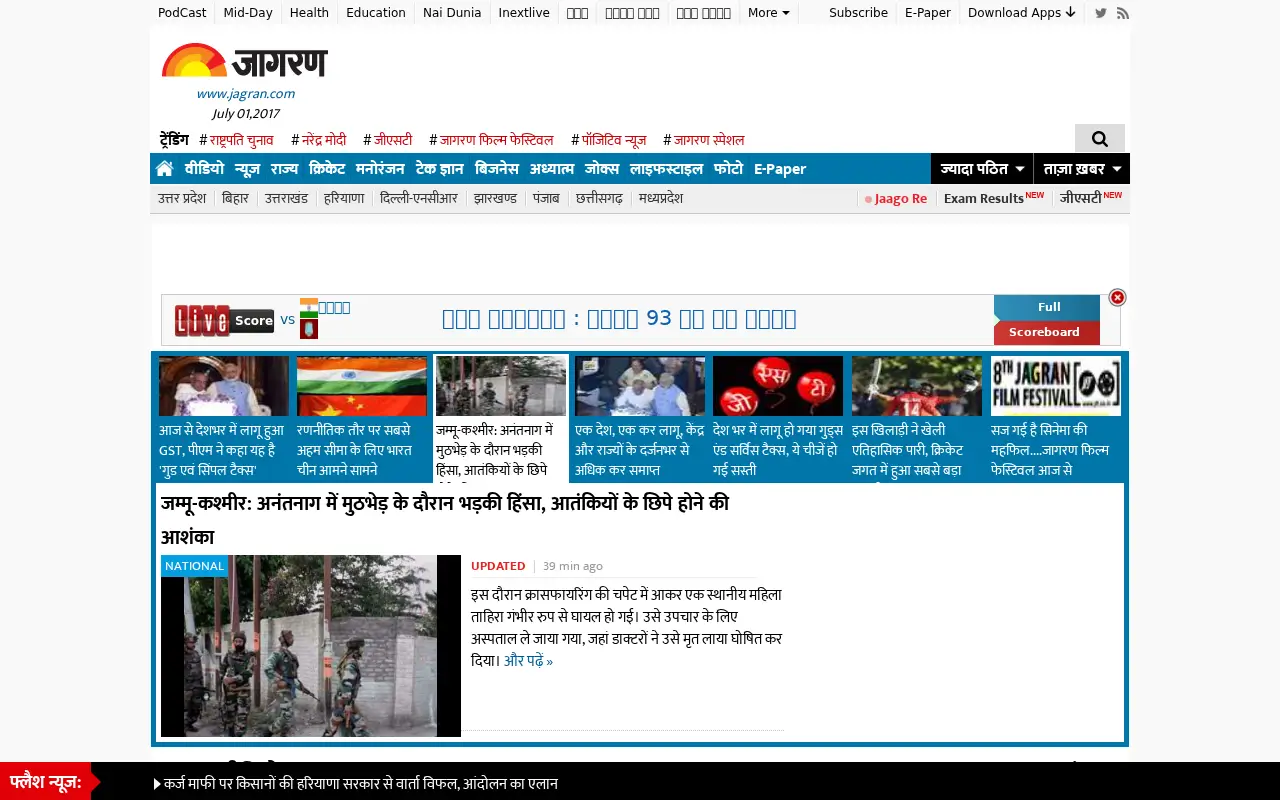Viewport: 1280px width, 800px height.
Task: Select the # नरेंद्र मोदी trending tag
Action: click(318, 140)
